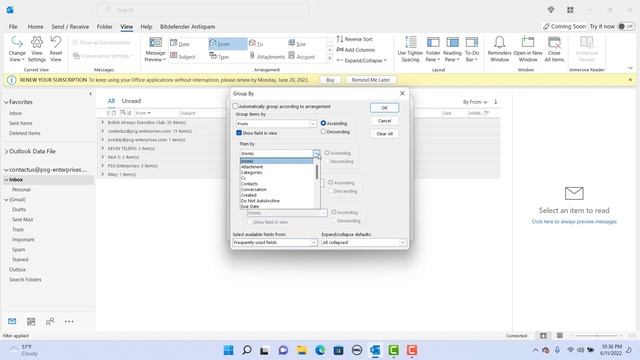Open the By From sort dropdown
The width and height of the screenshot is (640, 360).
coord(475,102)
